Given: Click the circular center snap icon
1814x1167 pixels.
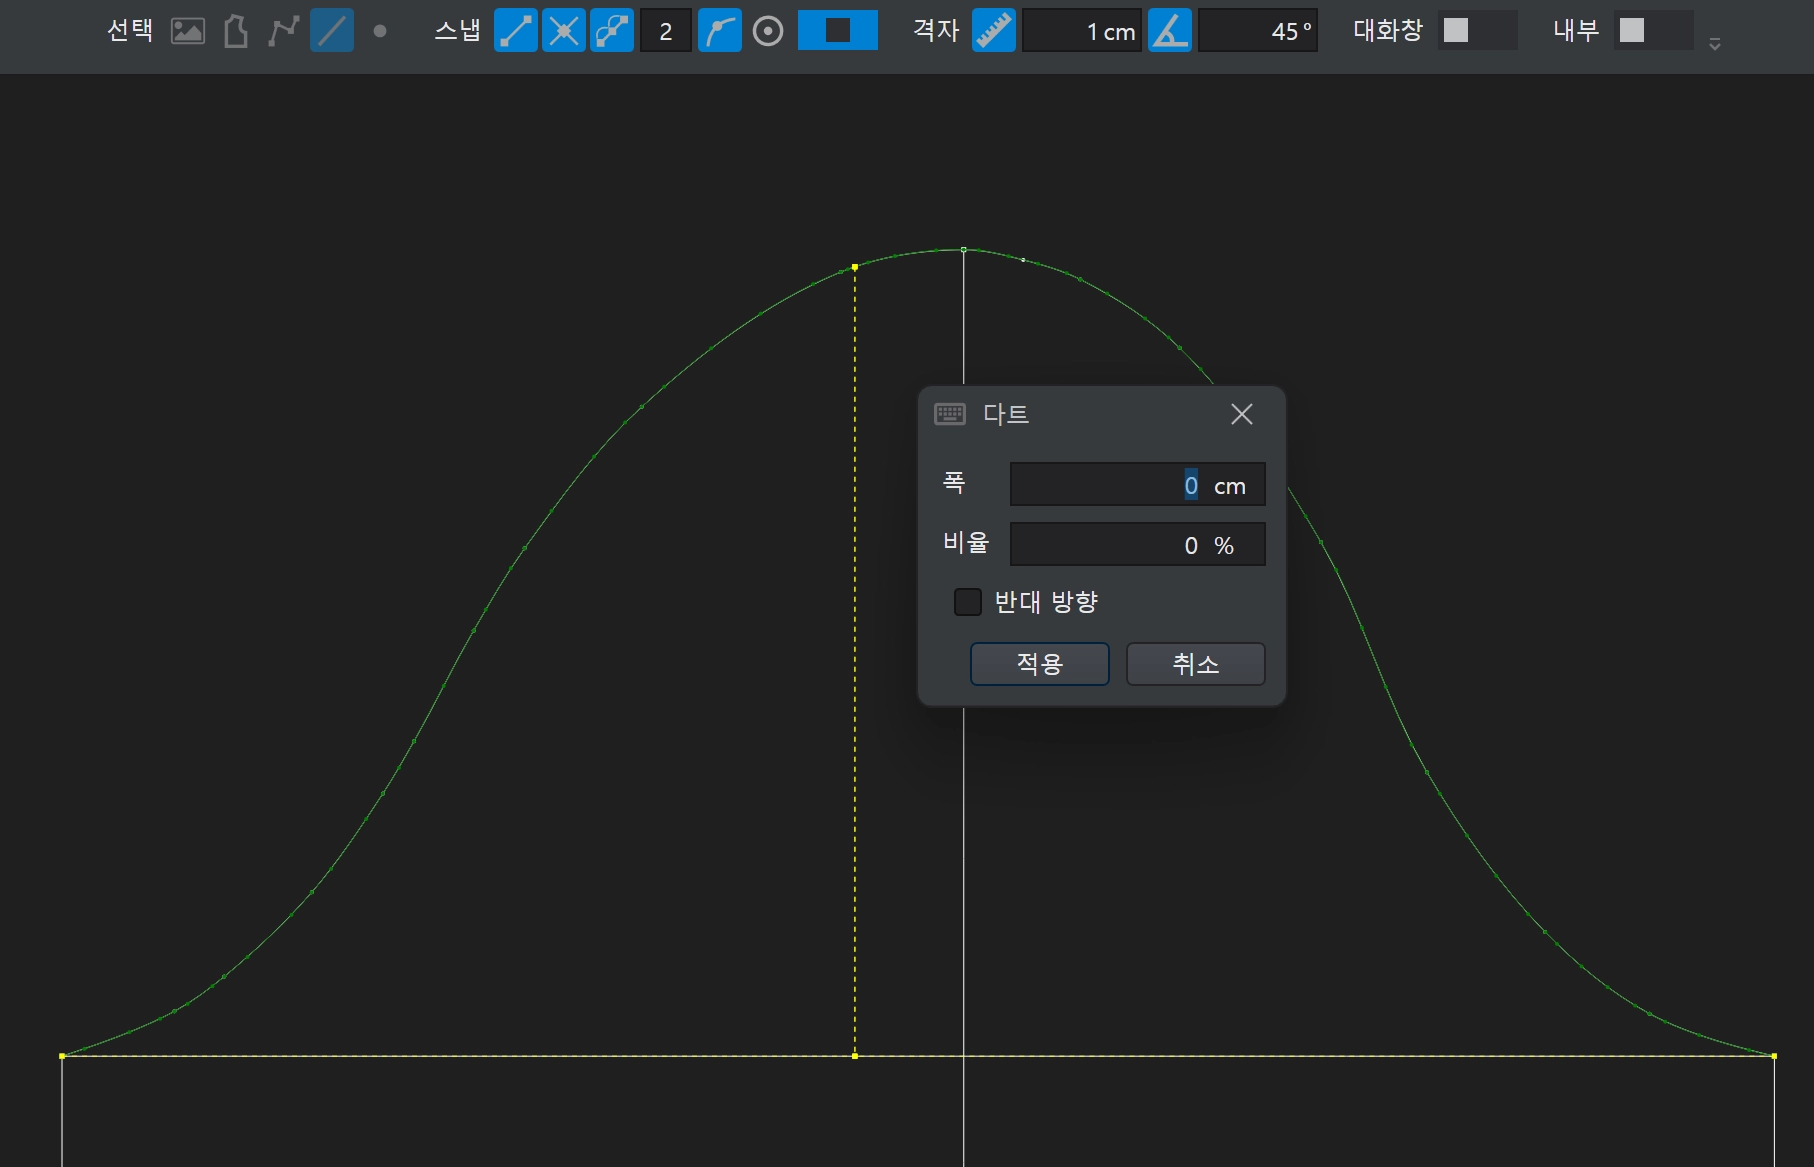Looking at the screenshot, I should [x=768, y=31].
